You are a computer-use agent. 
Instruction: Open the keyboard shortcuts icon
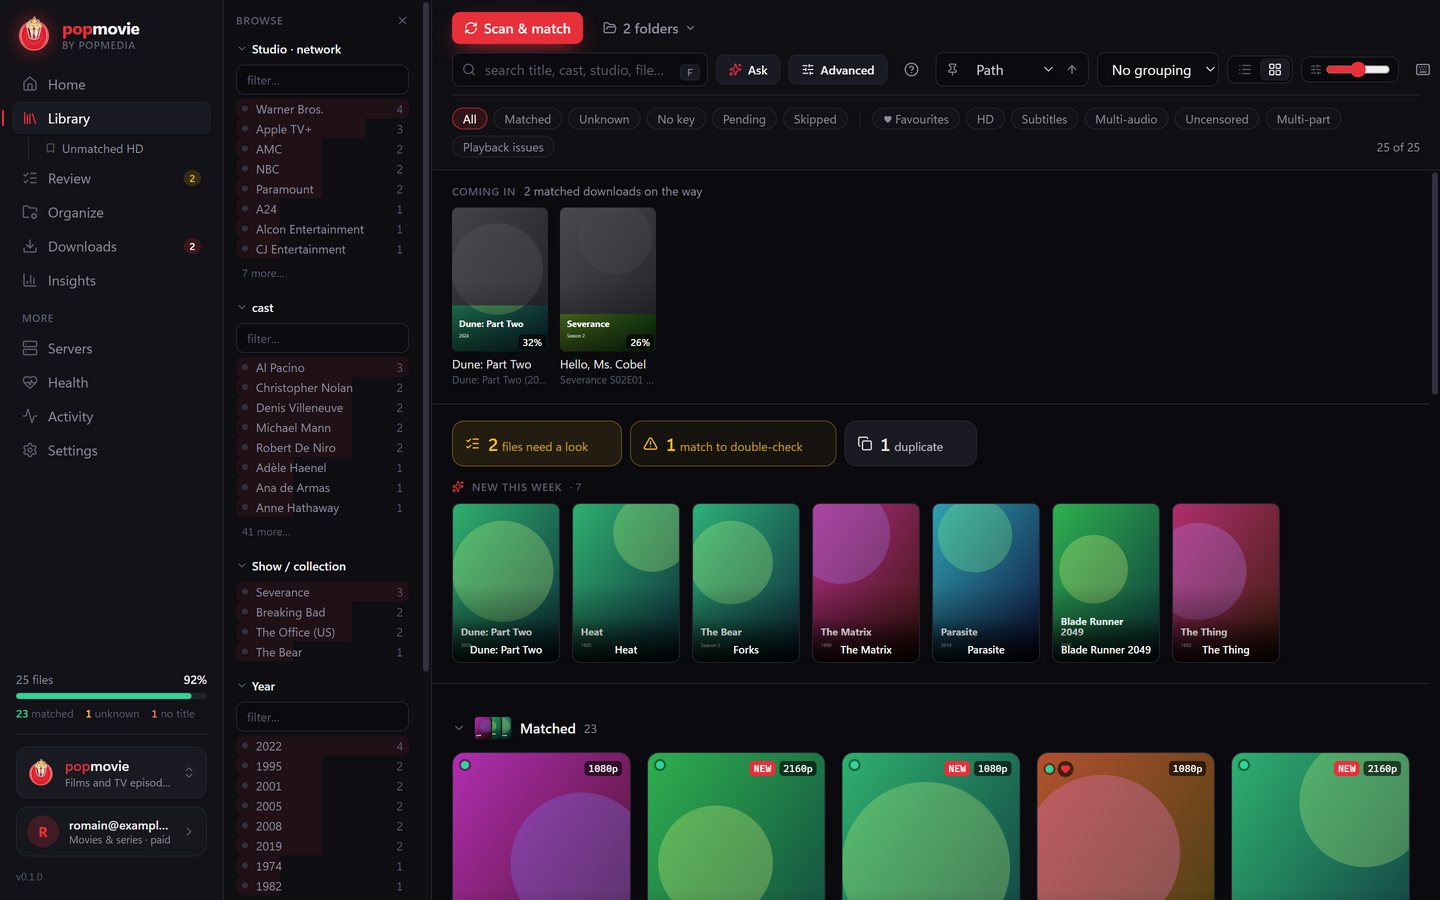(x=1423, y=70)
